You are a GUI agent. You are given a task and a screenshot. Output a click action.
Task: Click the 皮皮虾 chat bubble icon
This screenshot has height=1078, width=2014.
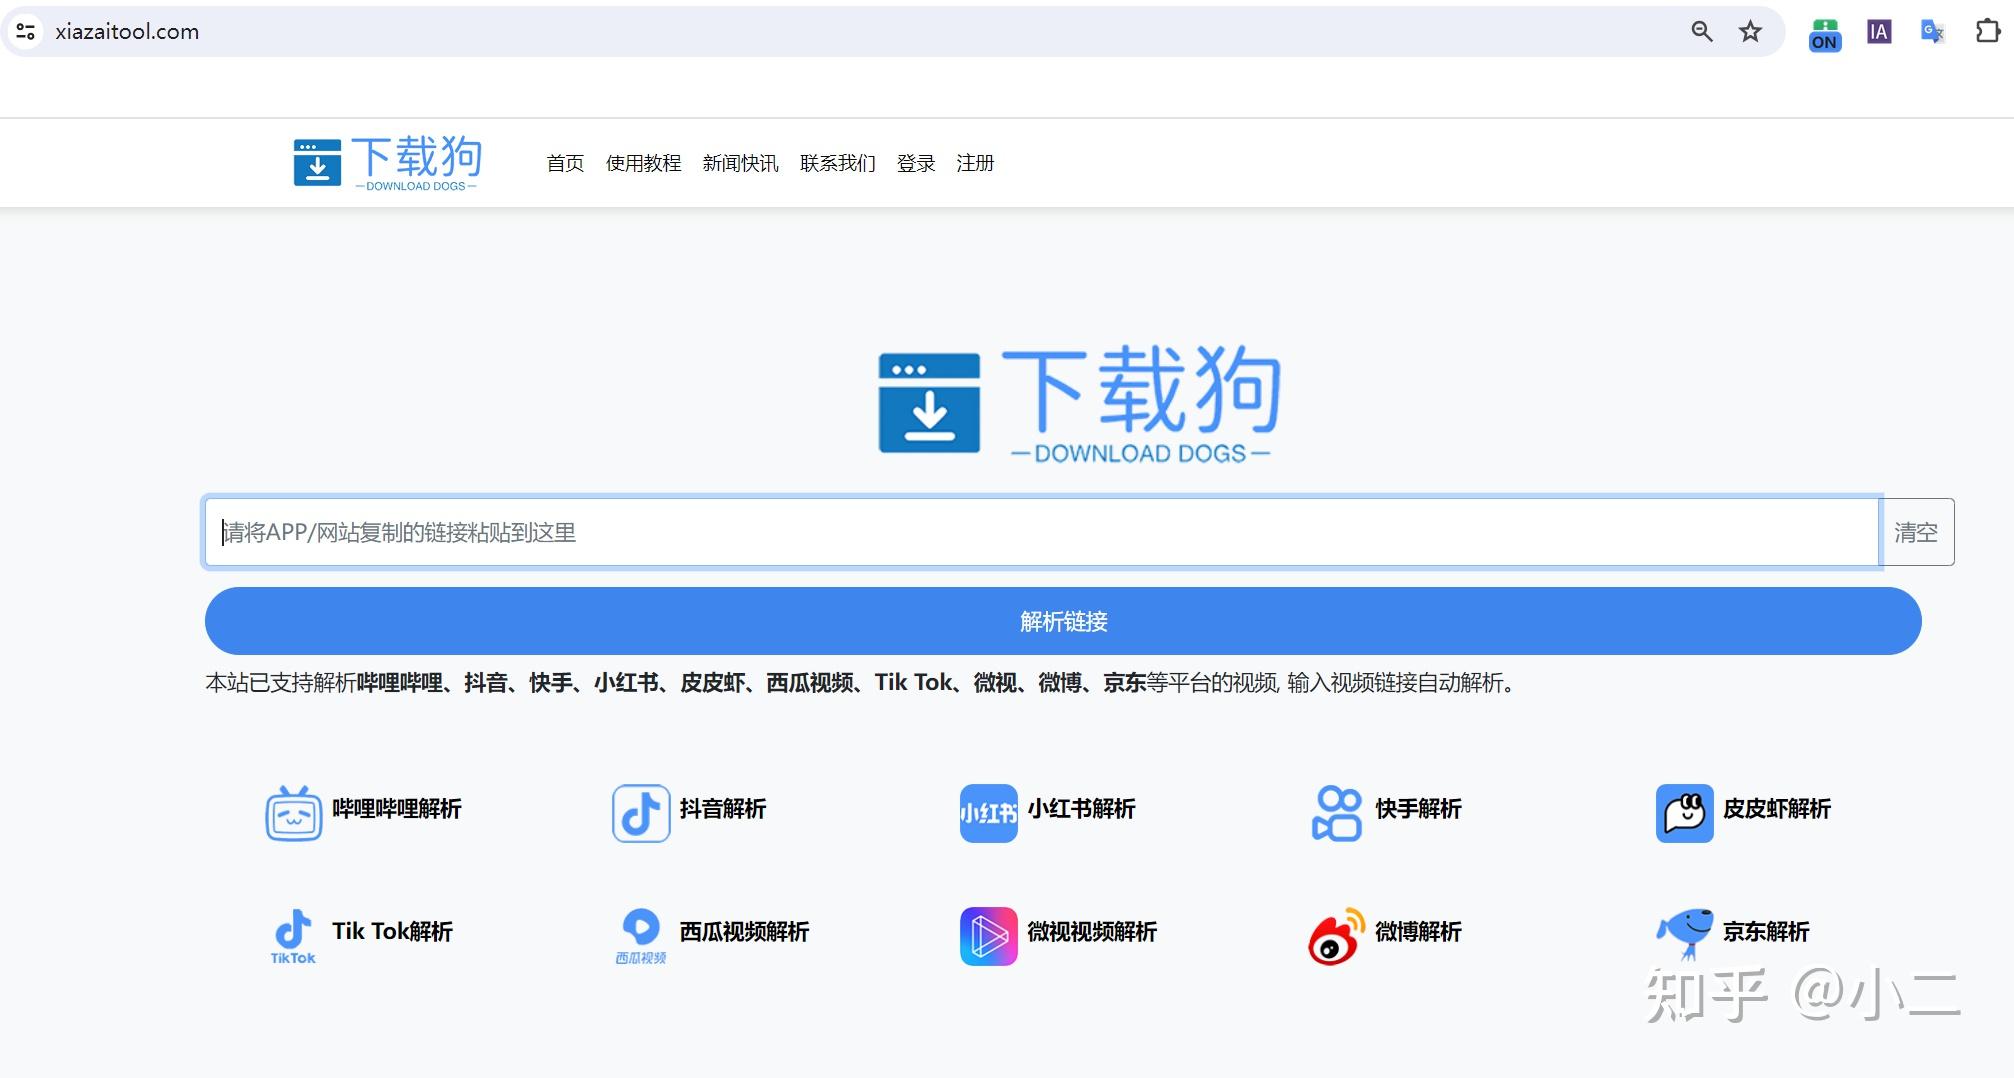(x=1685, y=813)
